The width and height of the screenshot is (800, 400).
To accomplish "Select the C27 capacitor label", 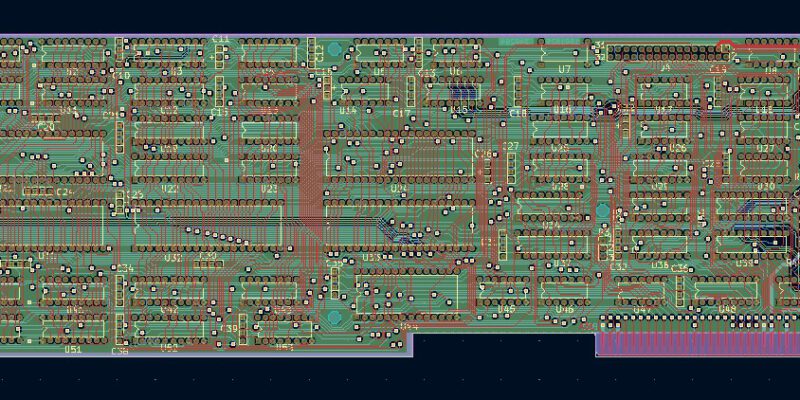I will click(511, 146).
